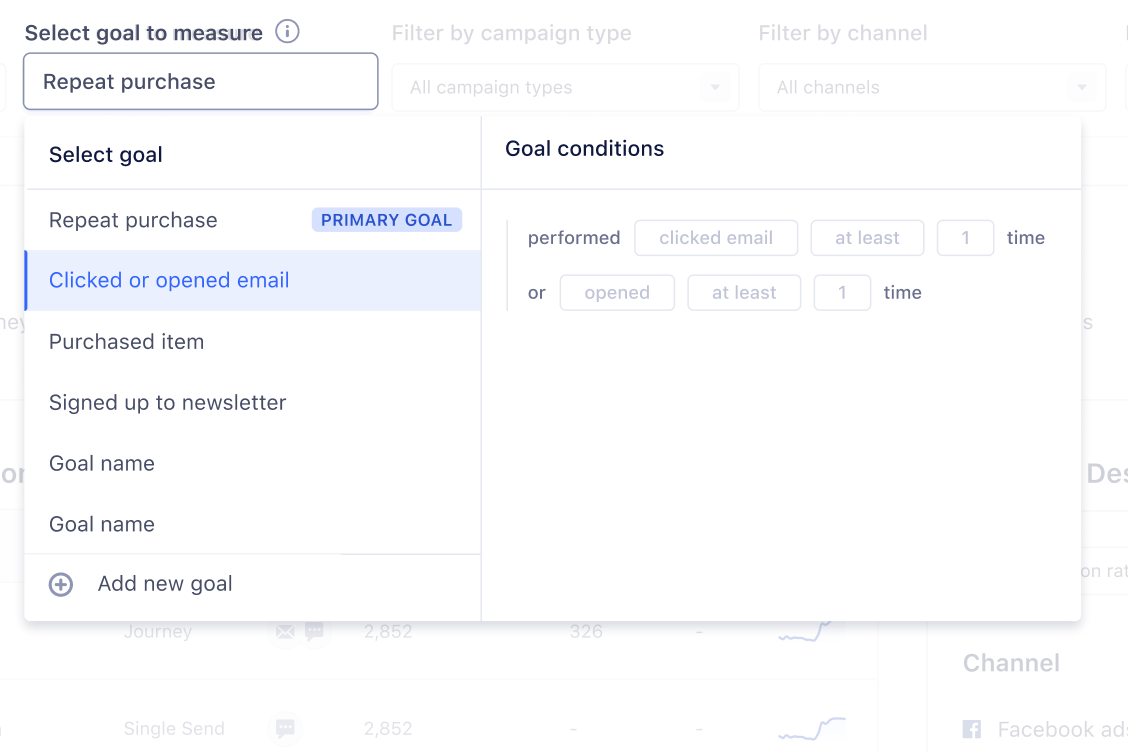
Task: Click the chat bubble icon in the Single Send row
Action: pyautogui.click(x=285, y=728)
